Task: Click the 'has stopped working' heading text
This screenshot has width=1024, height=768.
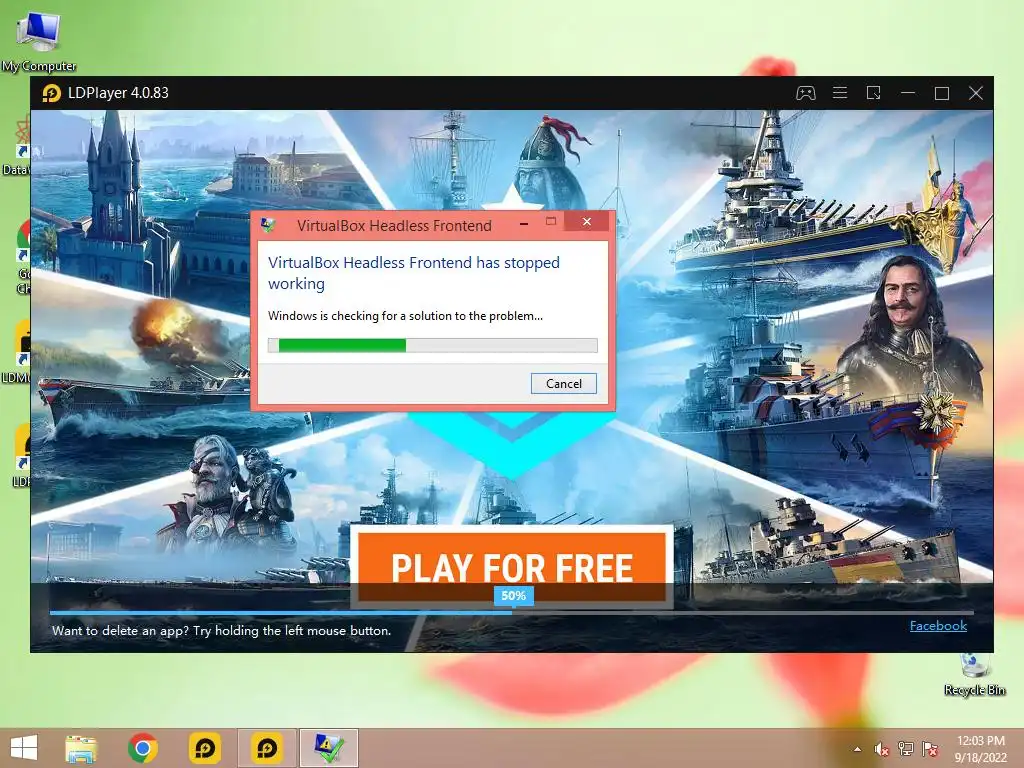Action: pyautogui.click(x=413, y=273)
